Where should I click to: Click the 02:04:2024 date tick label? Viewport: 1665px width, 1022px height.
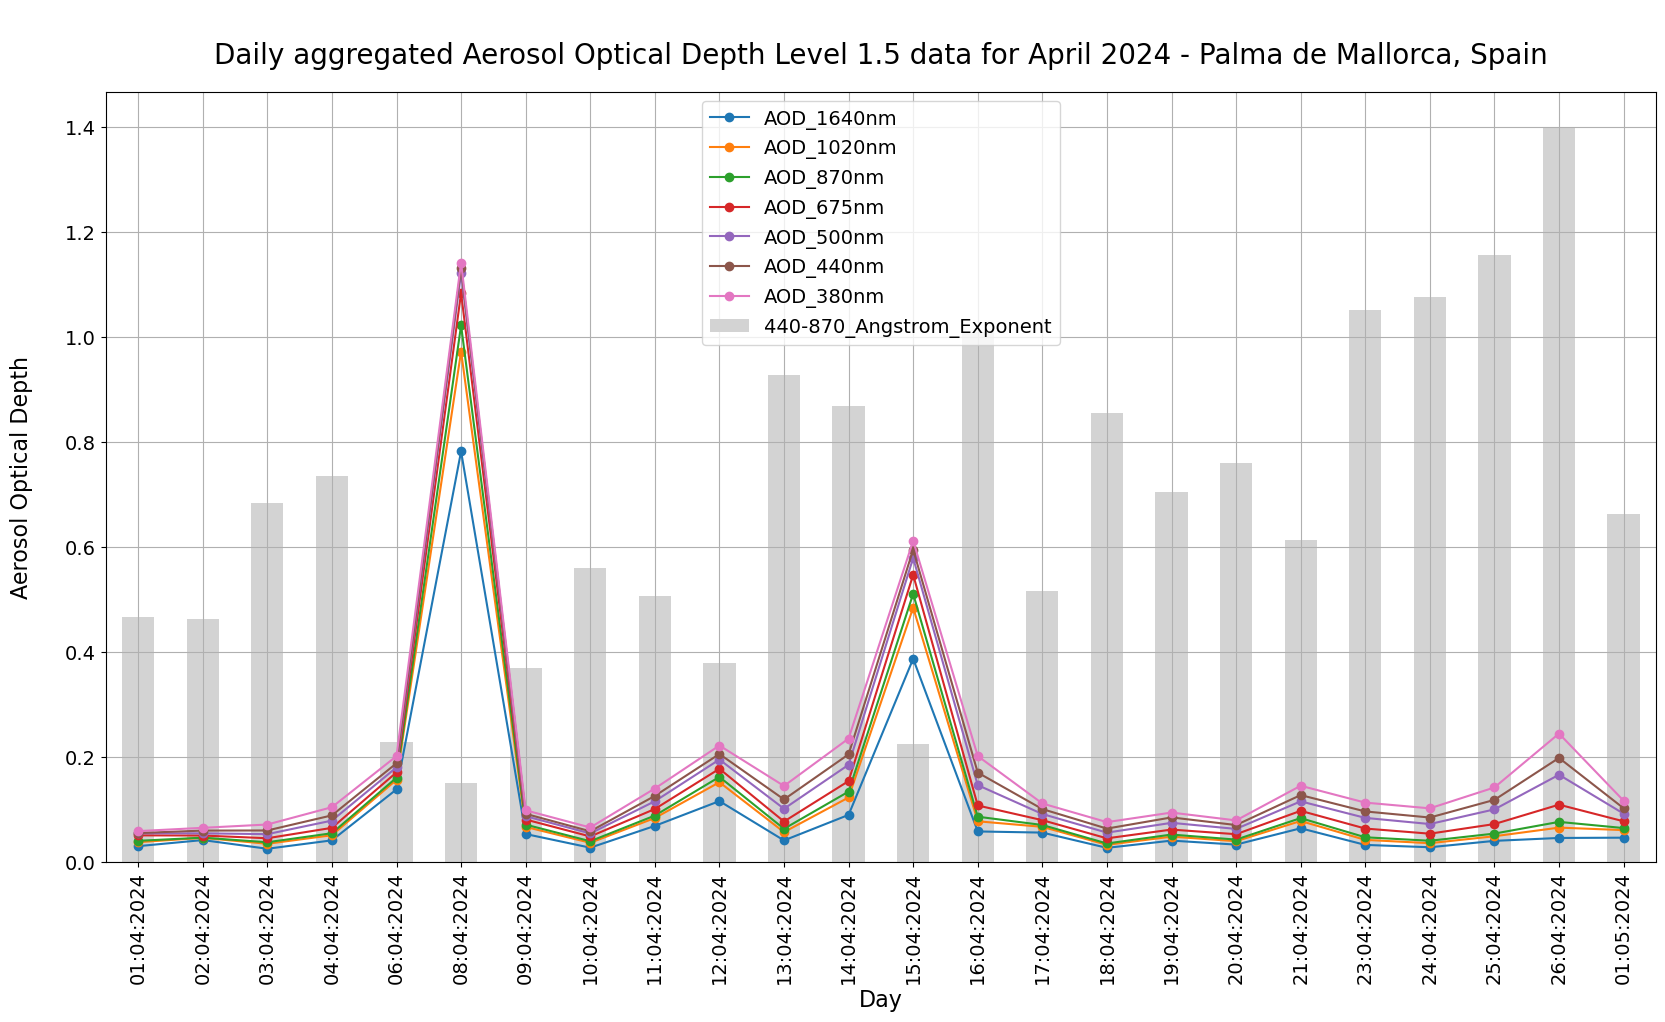(x=203, y=930)
